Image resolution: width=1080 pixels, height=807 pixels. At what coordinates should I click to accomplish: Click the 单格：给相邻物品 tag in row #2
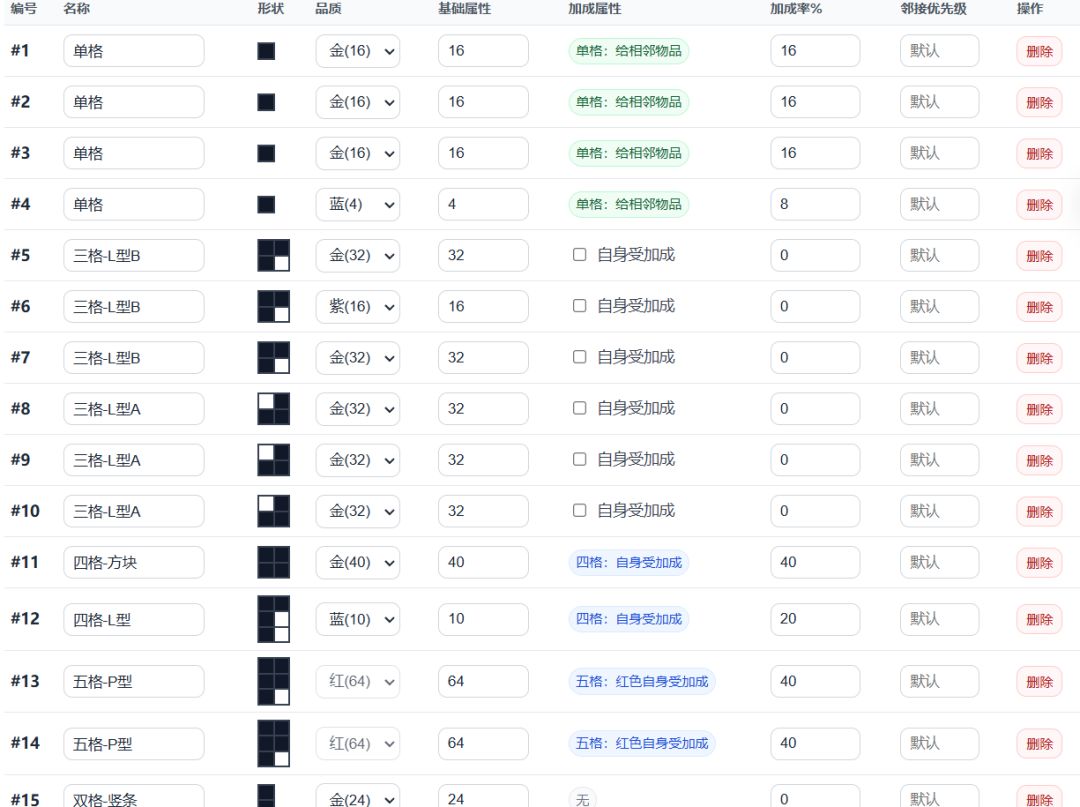628,102
